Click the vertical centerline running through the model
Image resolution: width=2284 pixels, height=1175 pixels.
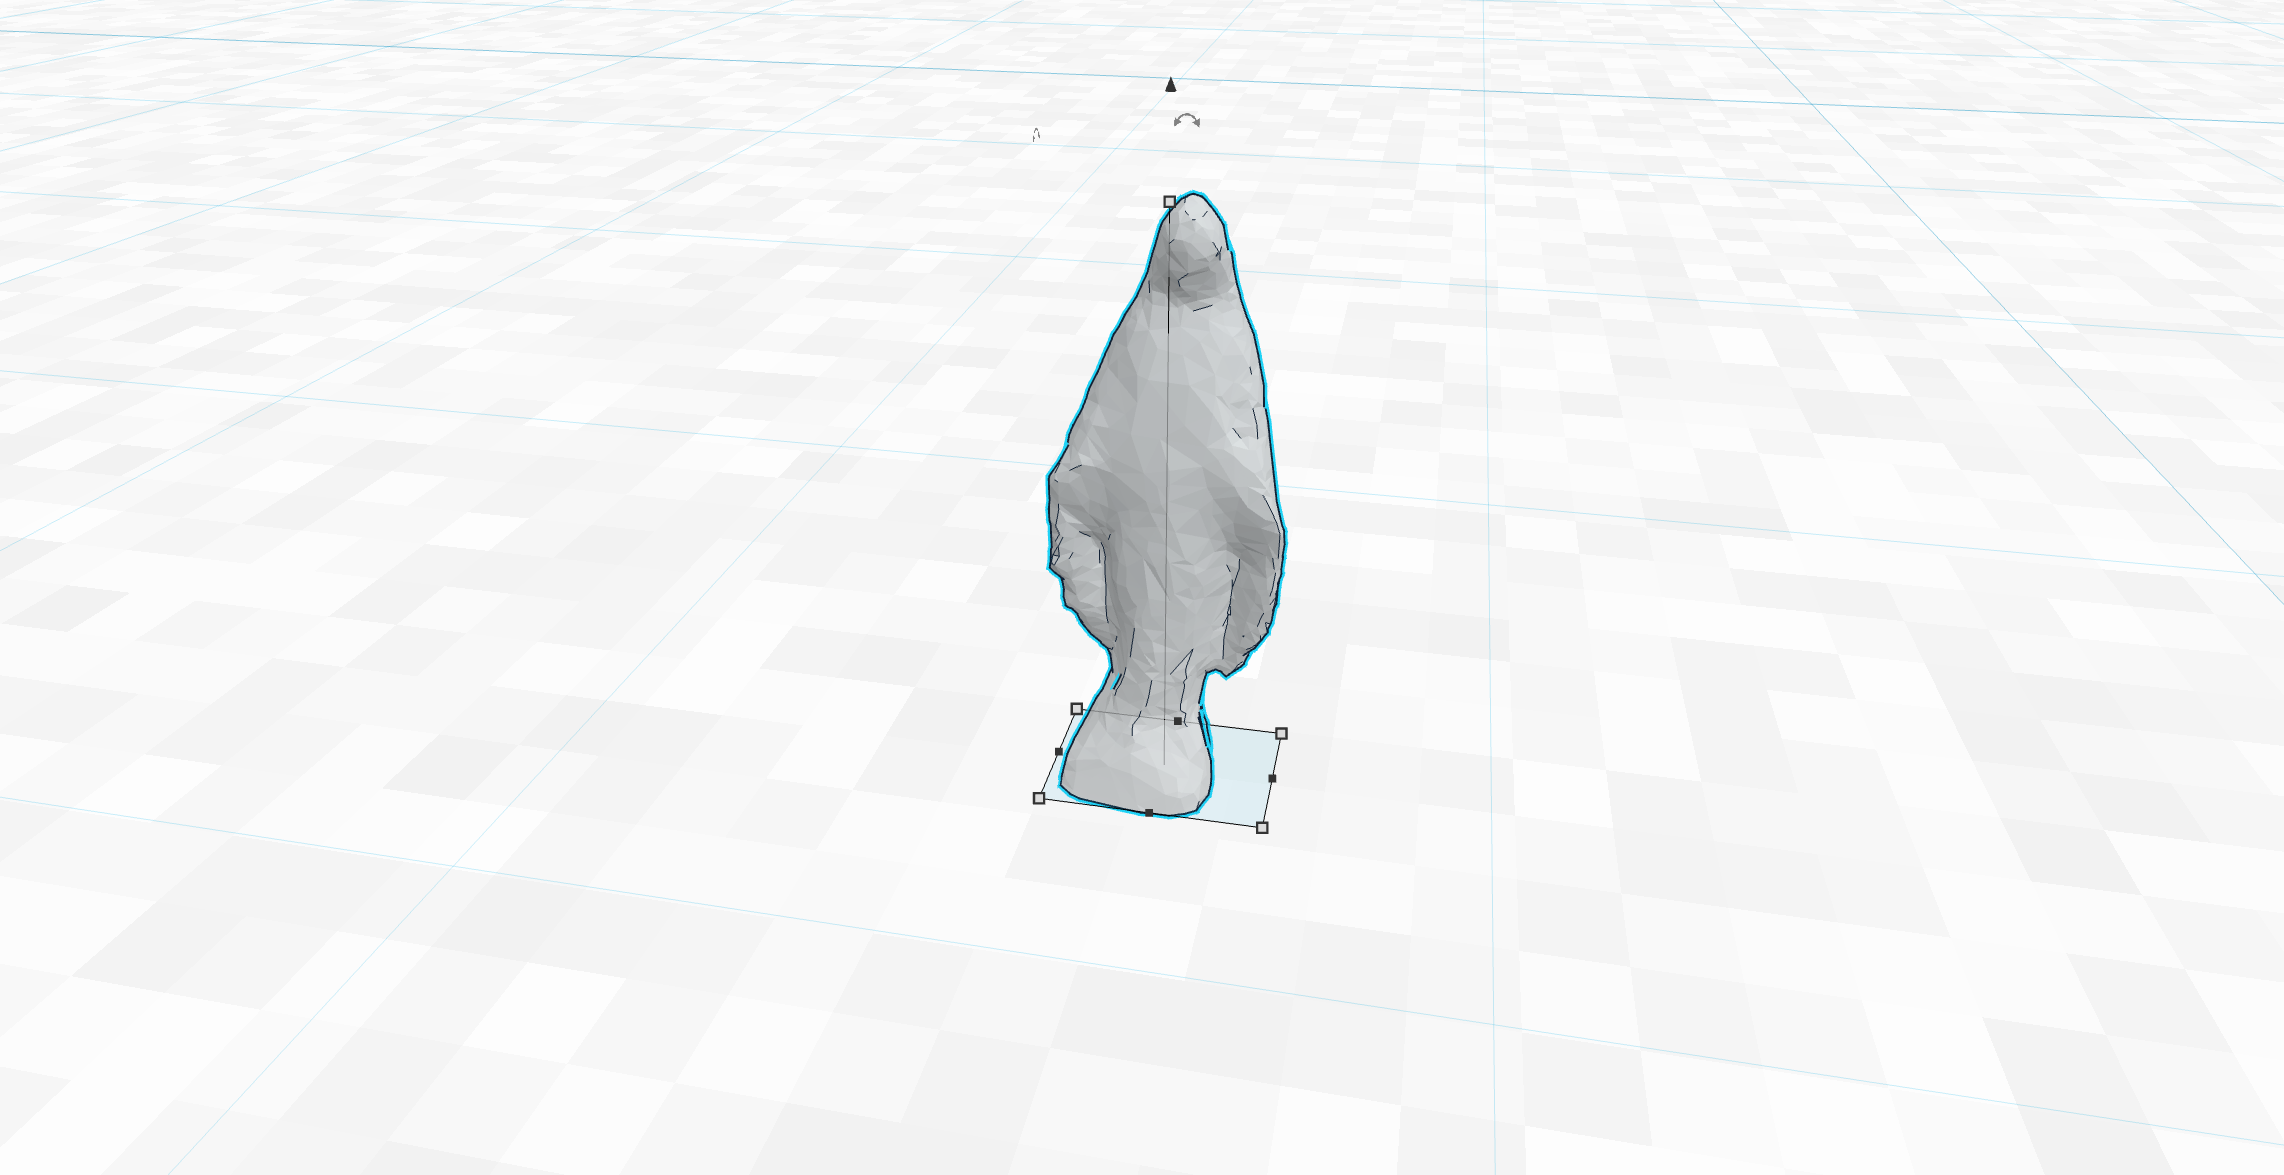click(1165, 500)
